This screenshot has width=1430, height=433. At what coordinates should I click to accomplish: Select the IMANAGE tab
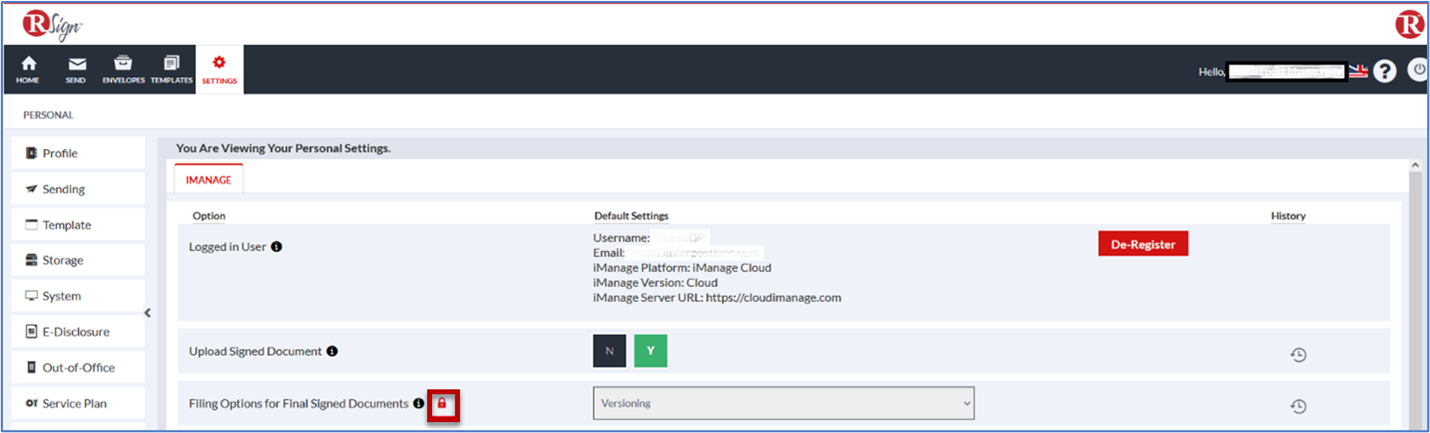[x=208, y=179]
